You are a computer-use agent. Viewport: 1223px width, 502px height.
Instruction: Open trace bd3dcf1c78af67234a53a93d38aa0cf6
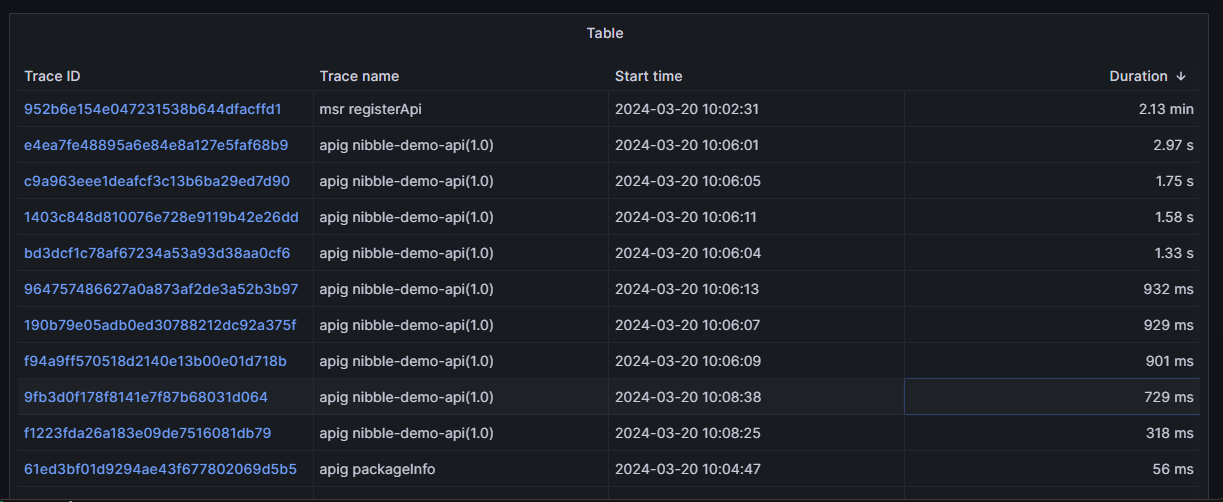[157, 253]
